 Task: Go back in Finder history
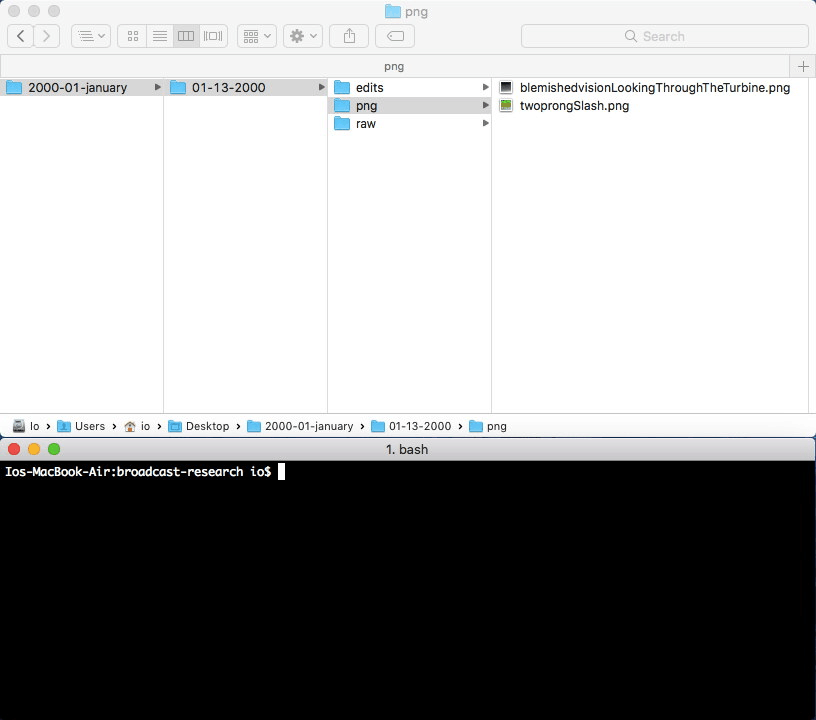coord(21,36)
